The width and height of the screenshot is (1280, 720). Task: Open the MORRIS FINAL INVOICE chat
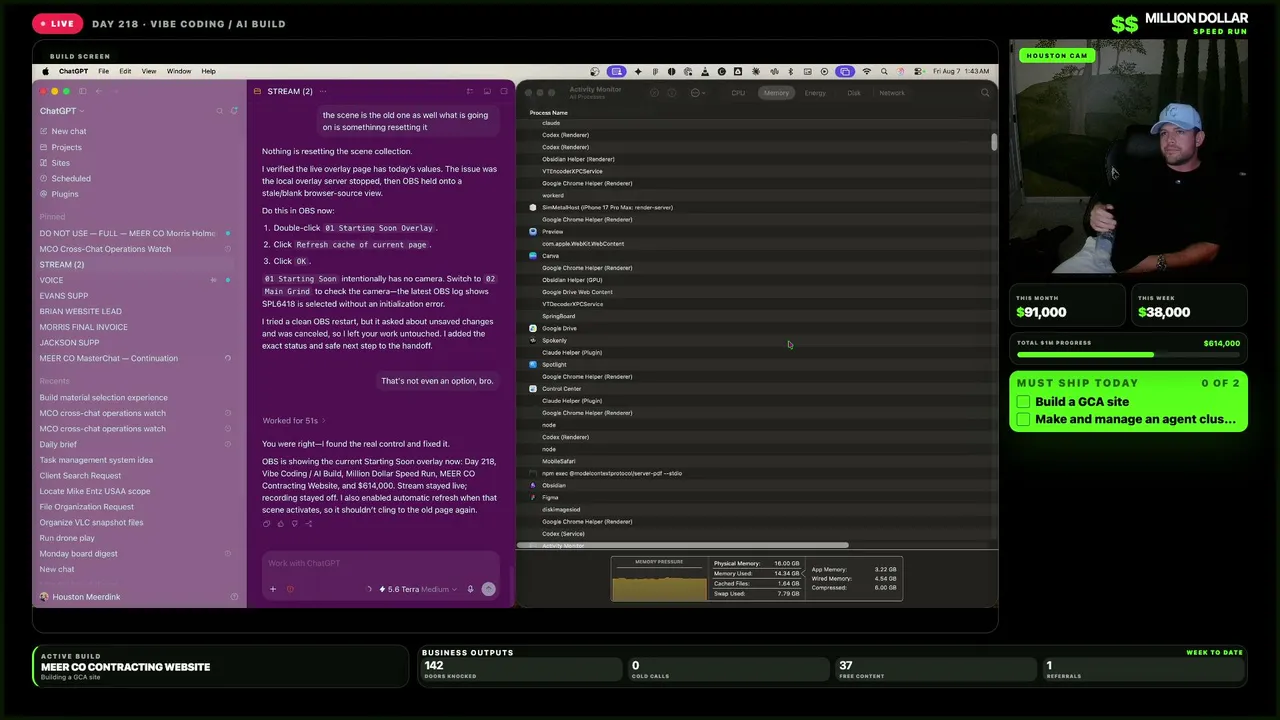pos(138,327)
